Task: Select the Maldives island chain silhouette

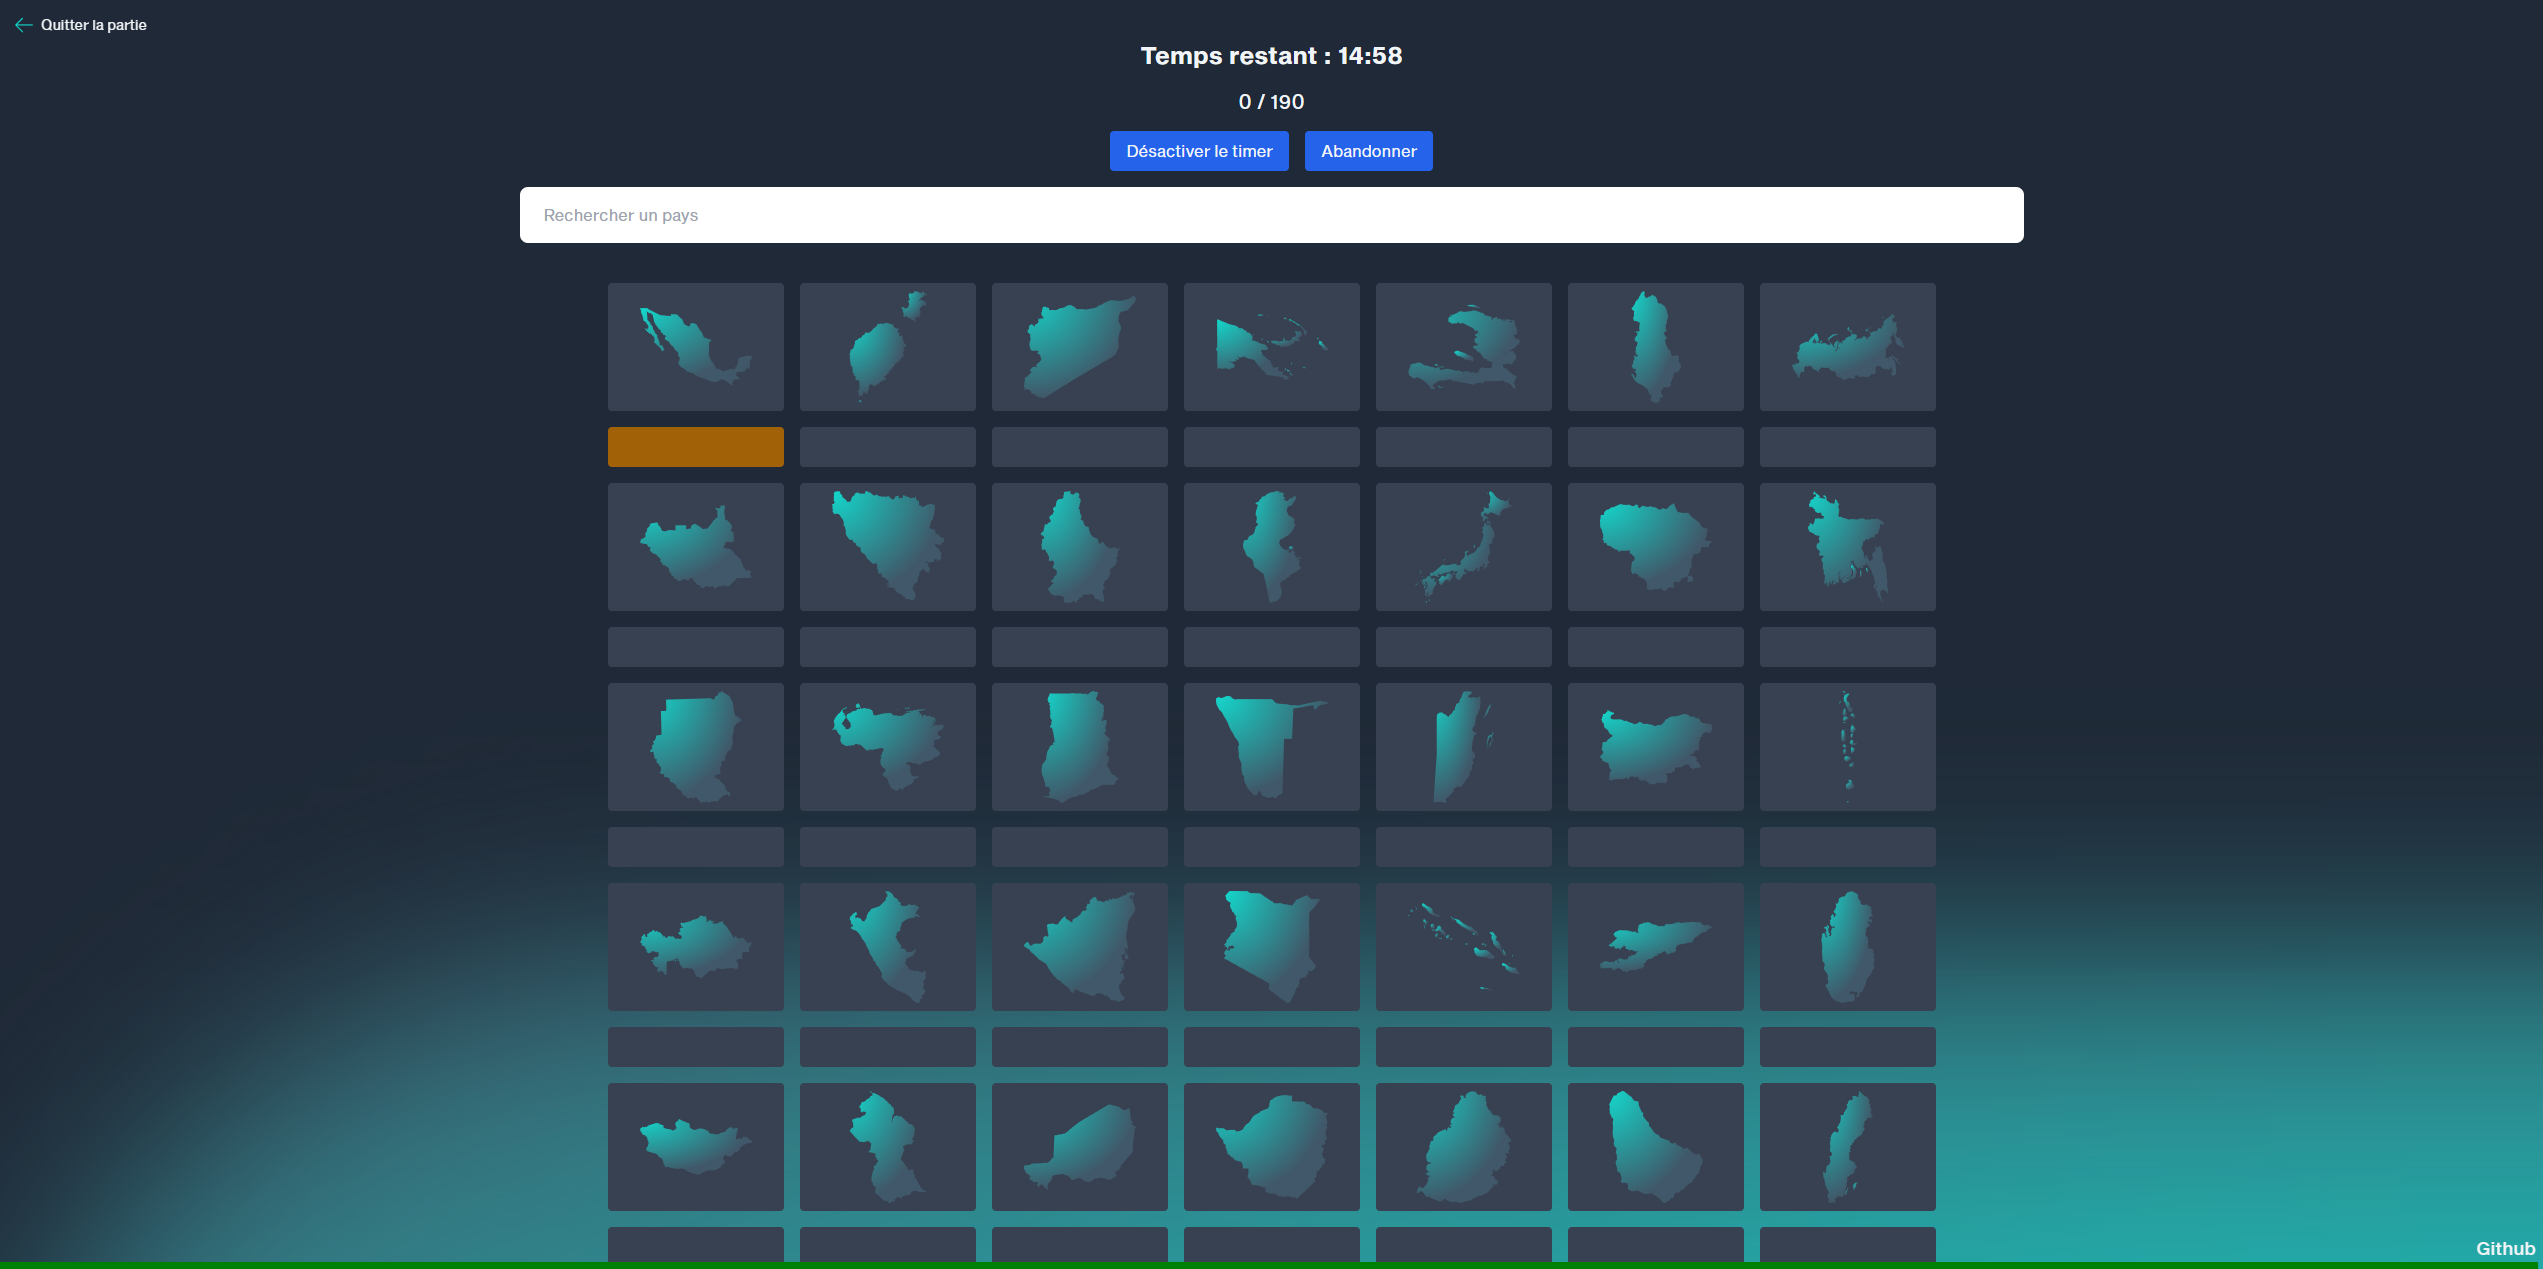Action: (x=1848, y=747)
